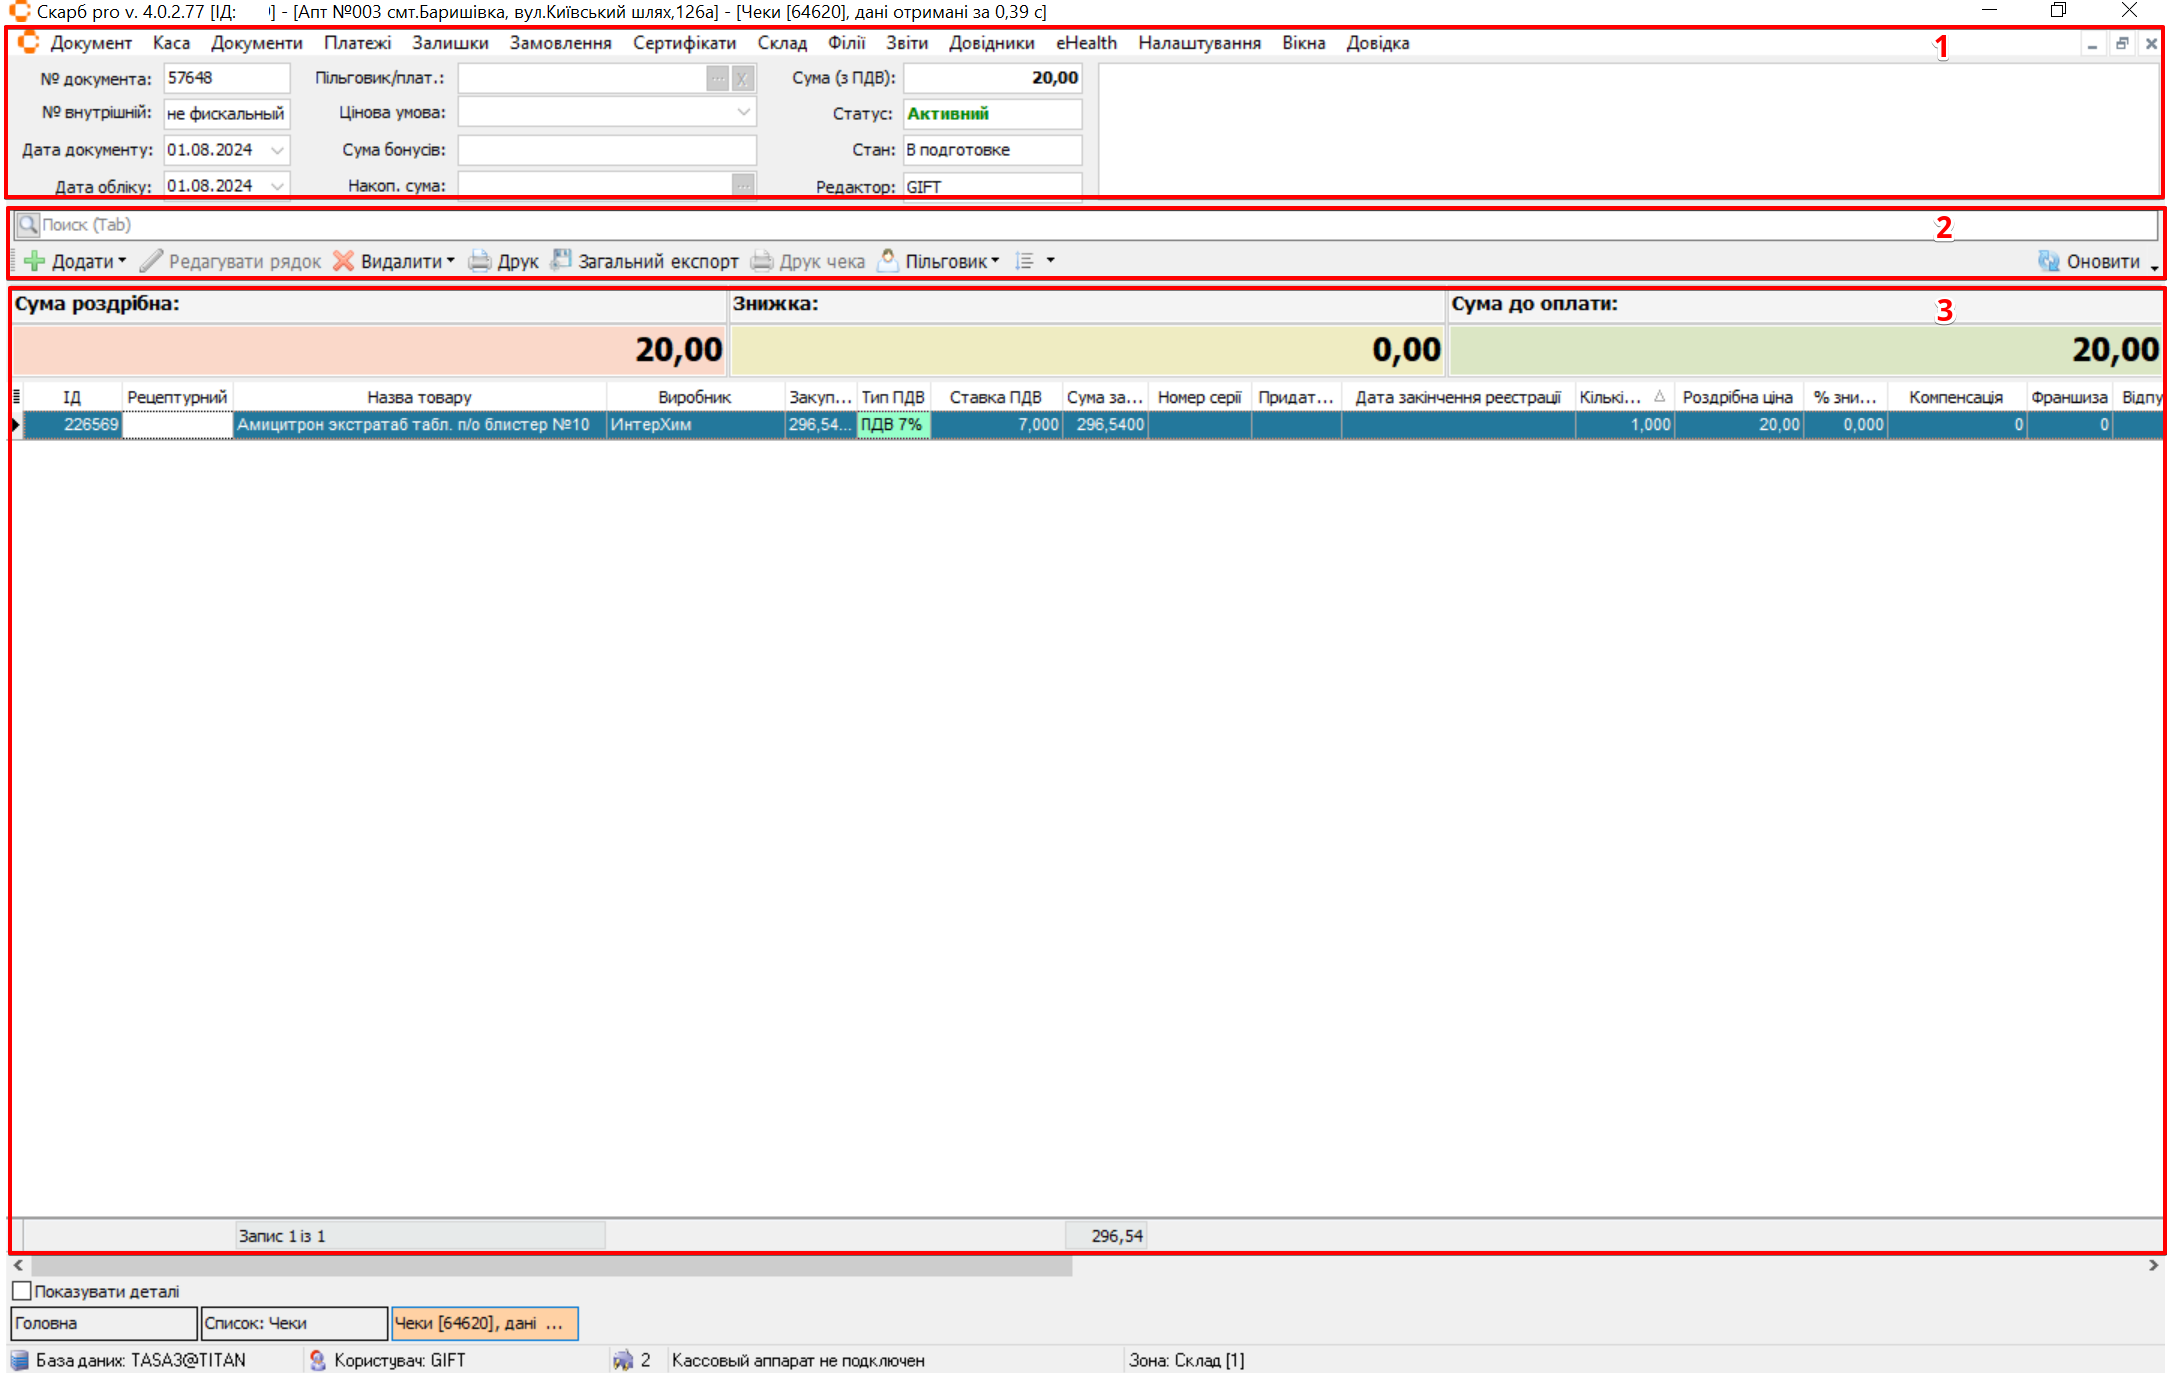Screen dimensions: 2171x1373
Task: Click the Друк чека printer icon
Action: click(762, 261)
